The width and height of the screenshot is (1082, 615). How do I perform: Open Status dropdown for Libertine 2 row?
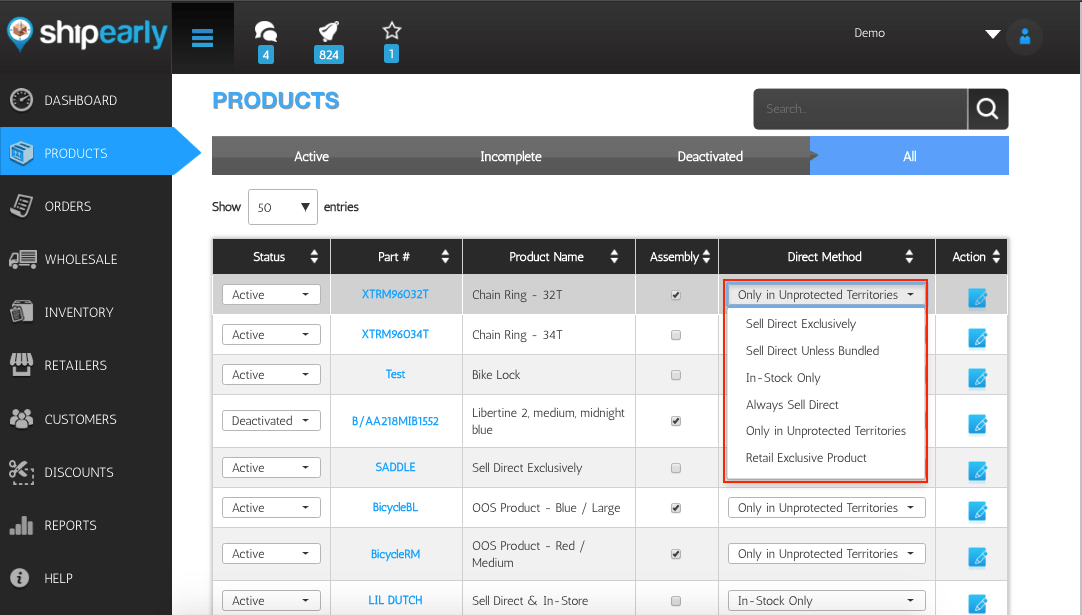[270, 420]
